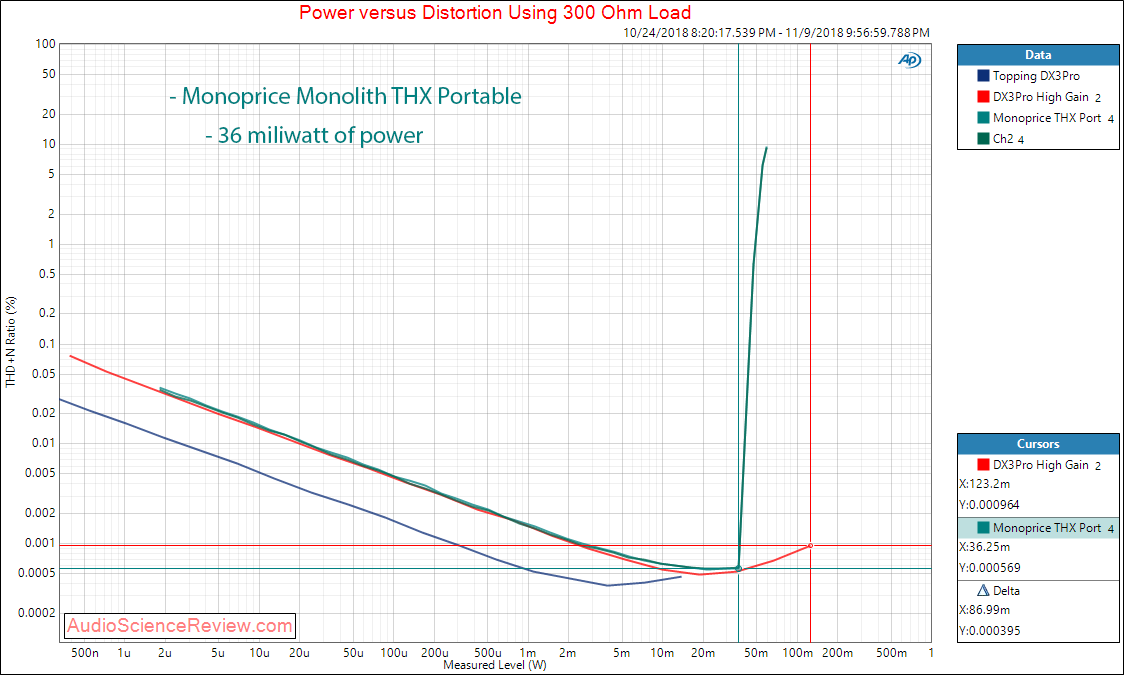Select the dark green Ch2 swatch in Data legend

tap(984, 138)
